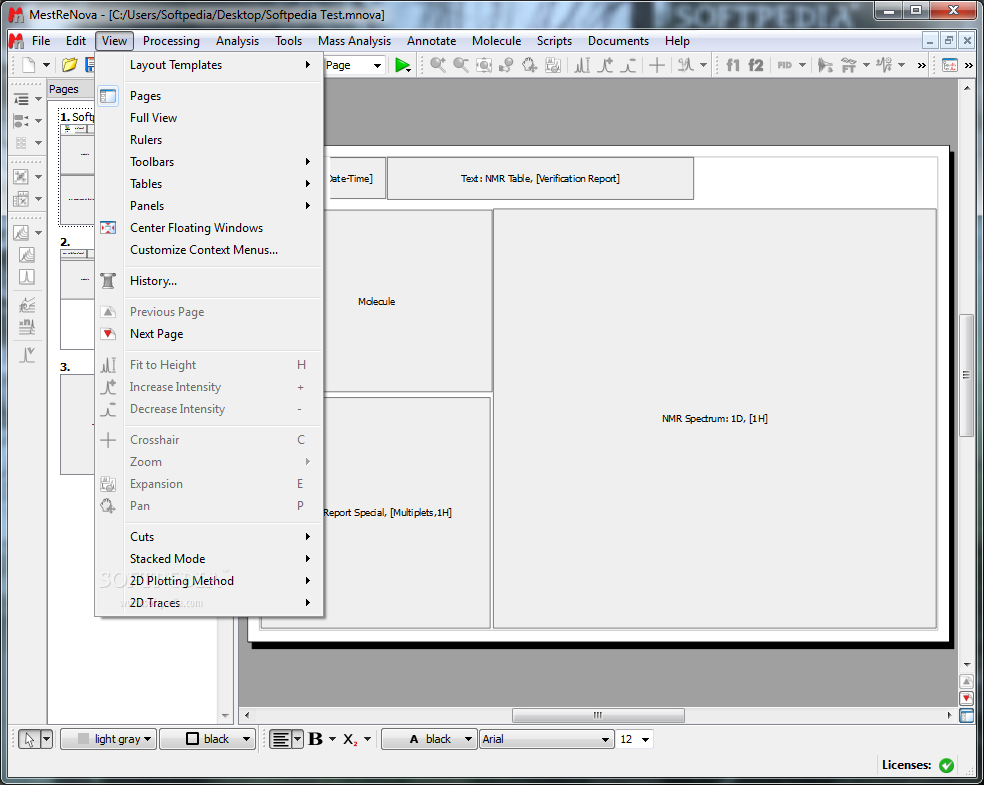Click the green Licenses check icon

point(946,765)
